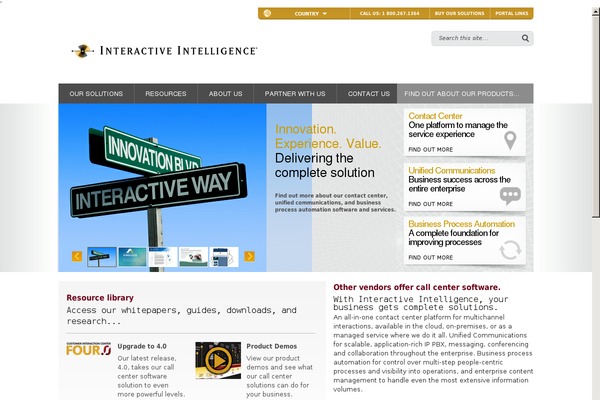Image resolution: width=600 pixels, height=400 pixels.
Task: Click the Contact Center heading
Action: point(435,116)
